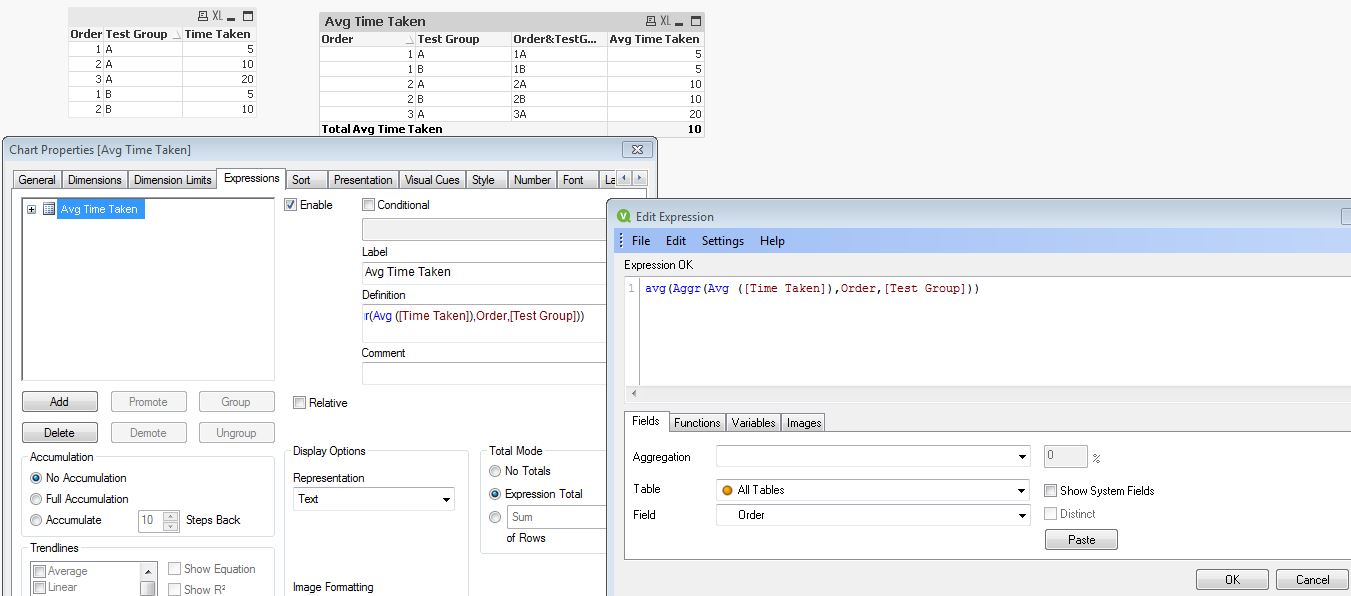Screen dimensions: 1351x596
Task: Expand the Avg Time Taken expression tree node
Action: pos(32,209)
